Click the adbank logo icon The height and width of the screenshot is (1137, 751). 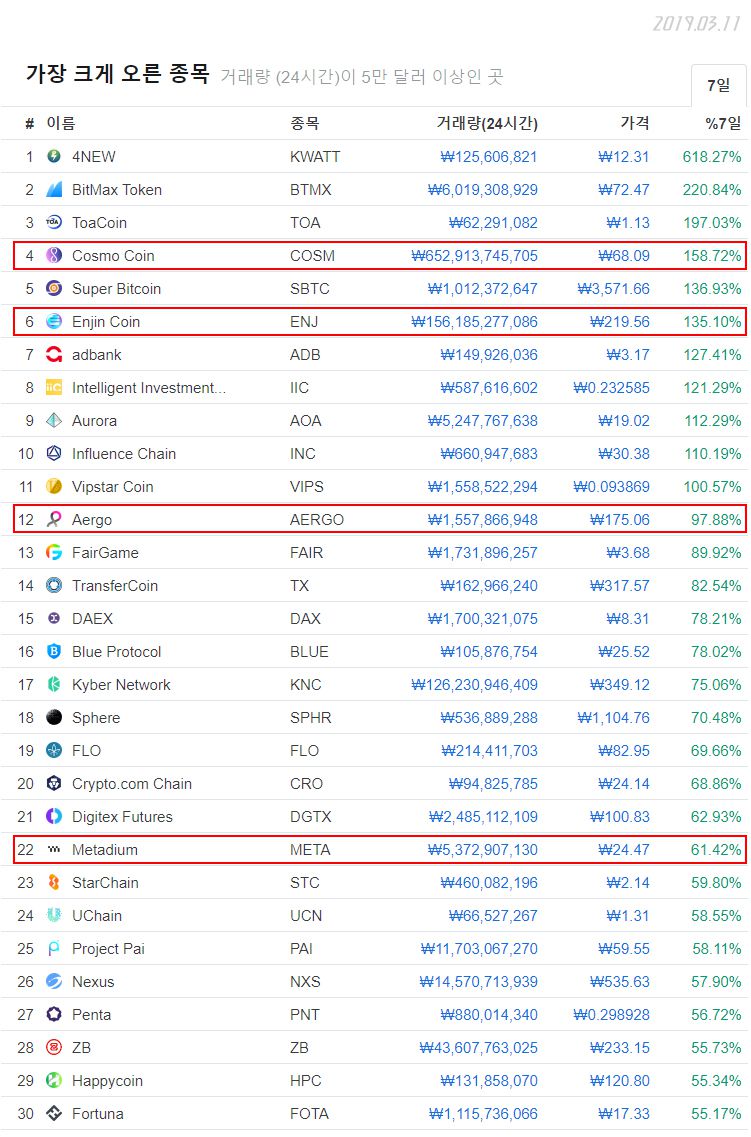[54, 355]
